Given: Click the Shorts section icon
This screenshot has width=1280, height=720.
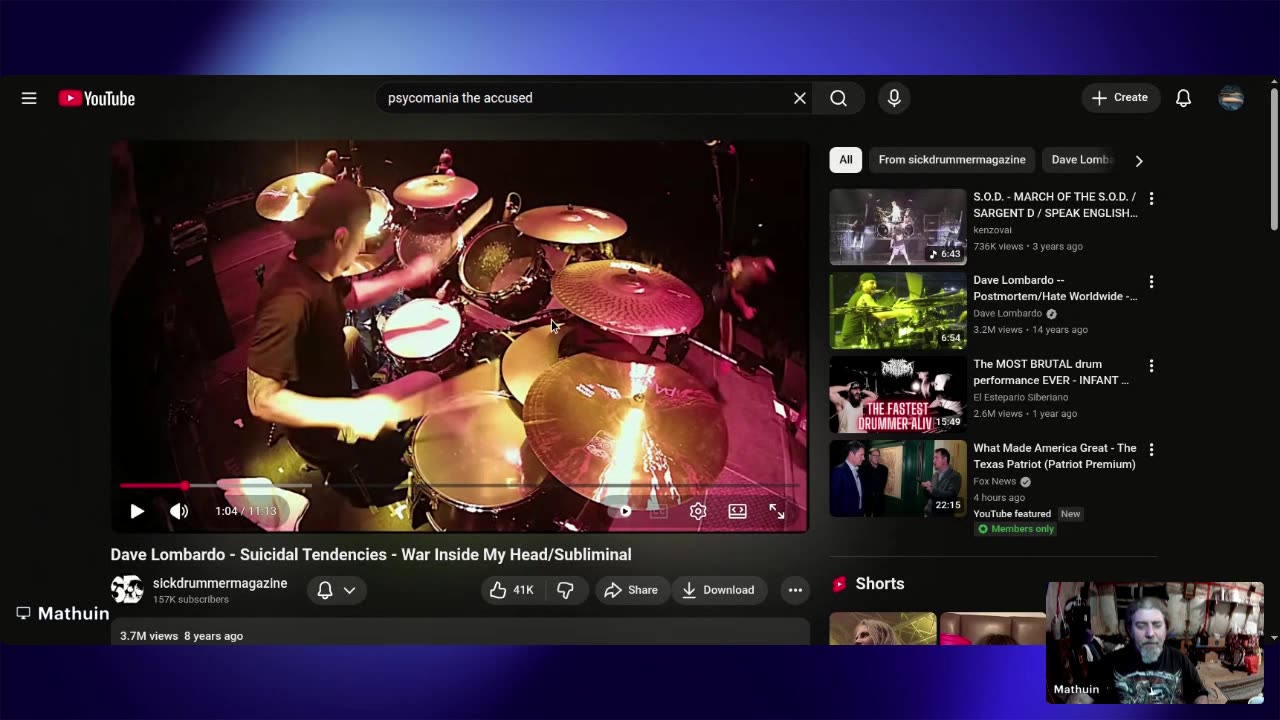Looking at the screenshot, I should click(839, 584).
